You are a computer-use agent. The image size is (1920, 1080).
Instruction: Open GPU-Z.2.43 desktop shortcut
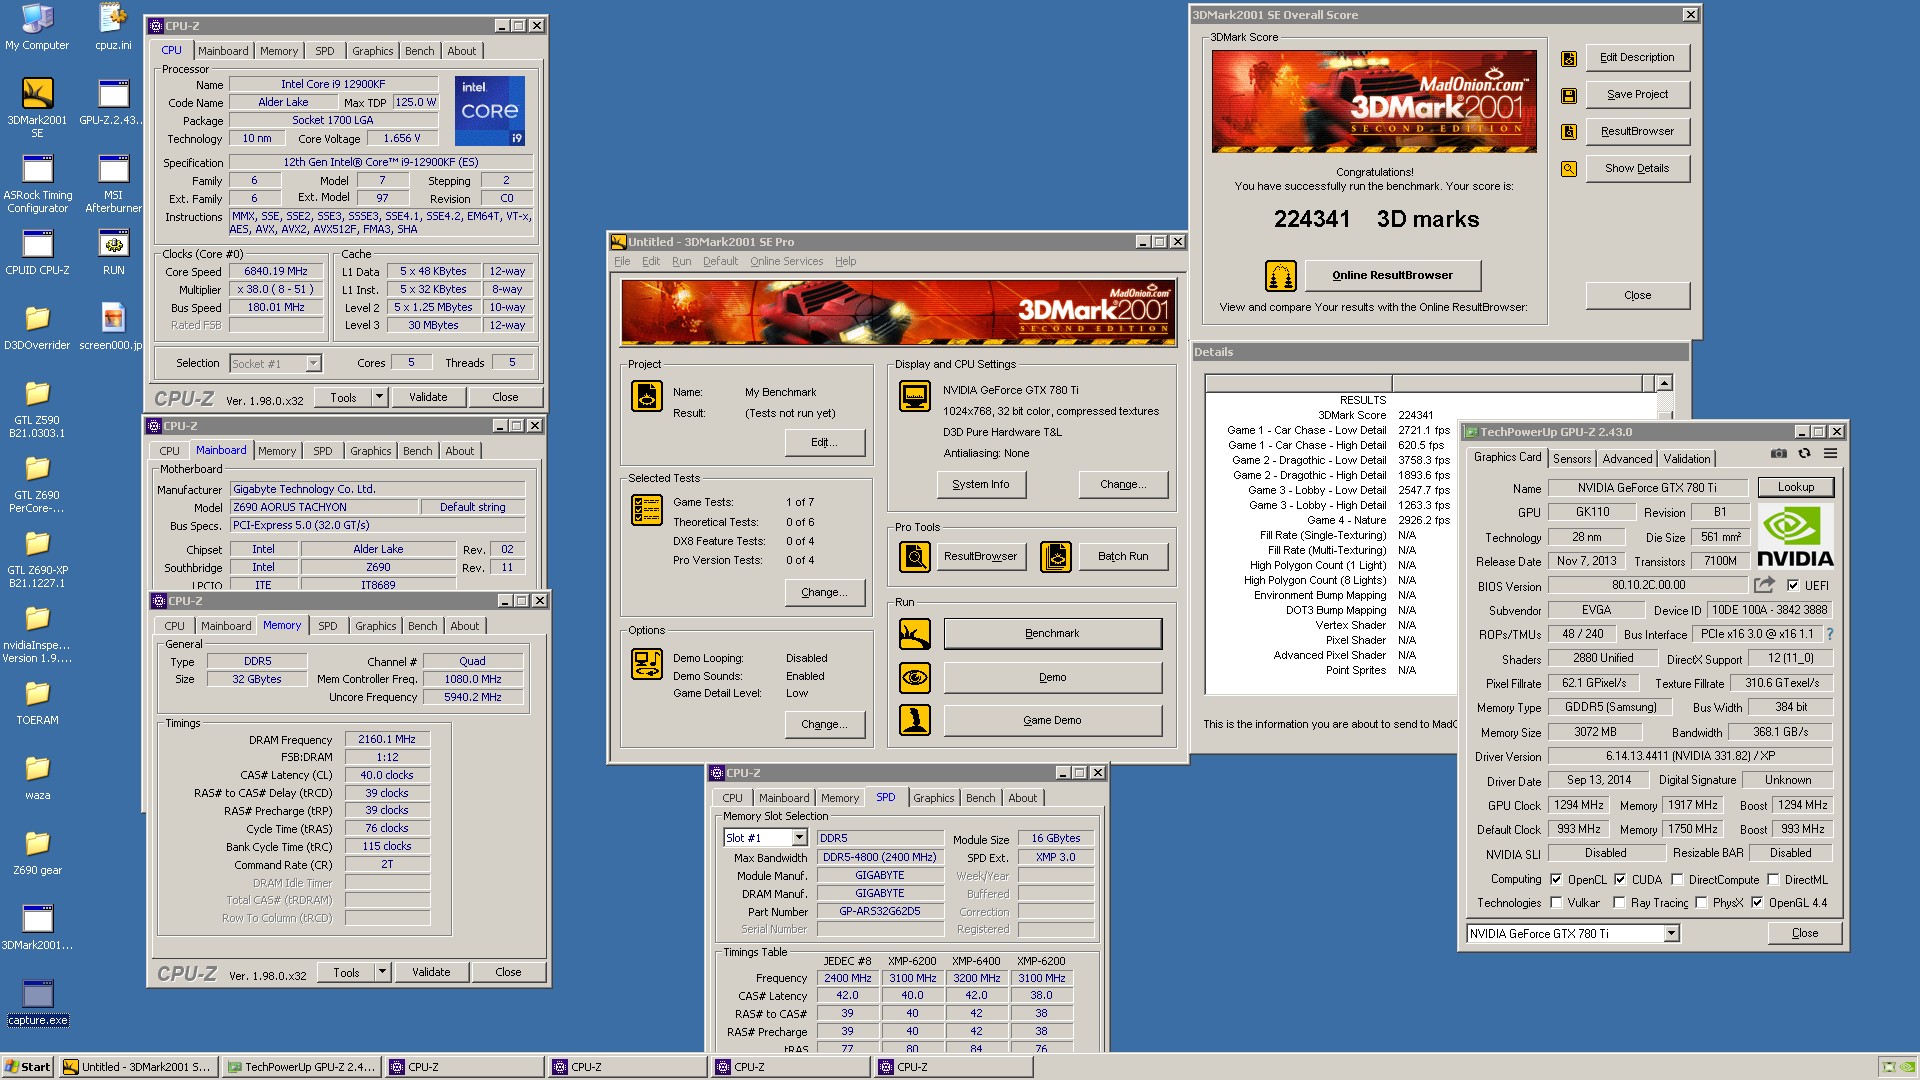point(113,102)
